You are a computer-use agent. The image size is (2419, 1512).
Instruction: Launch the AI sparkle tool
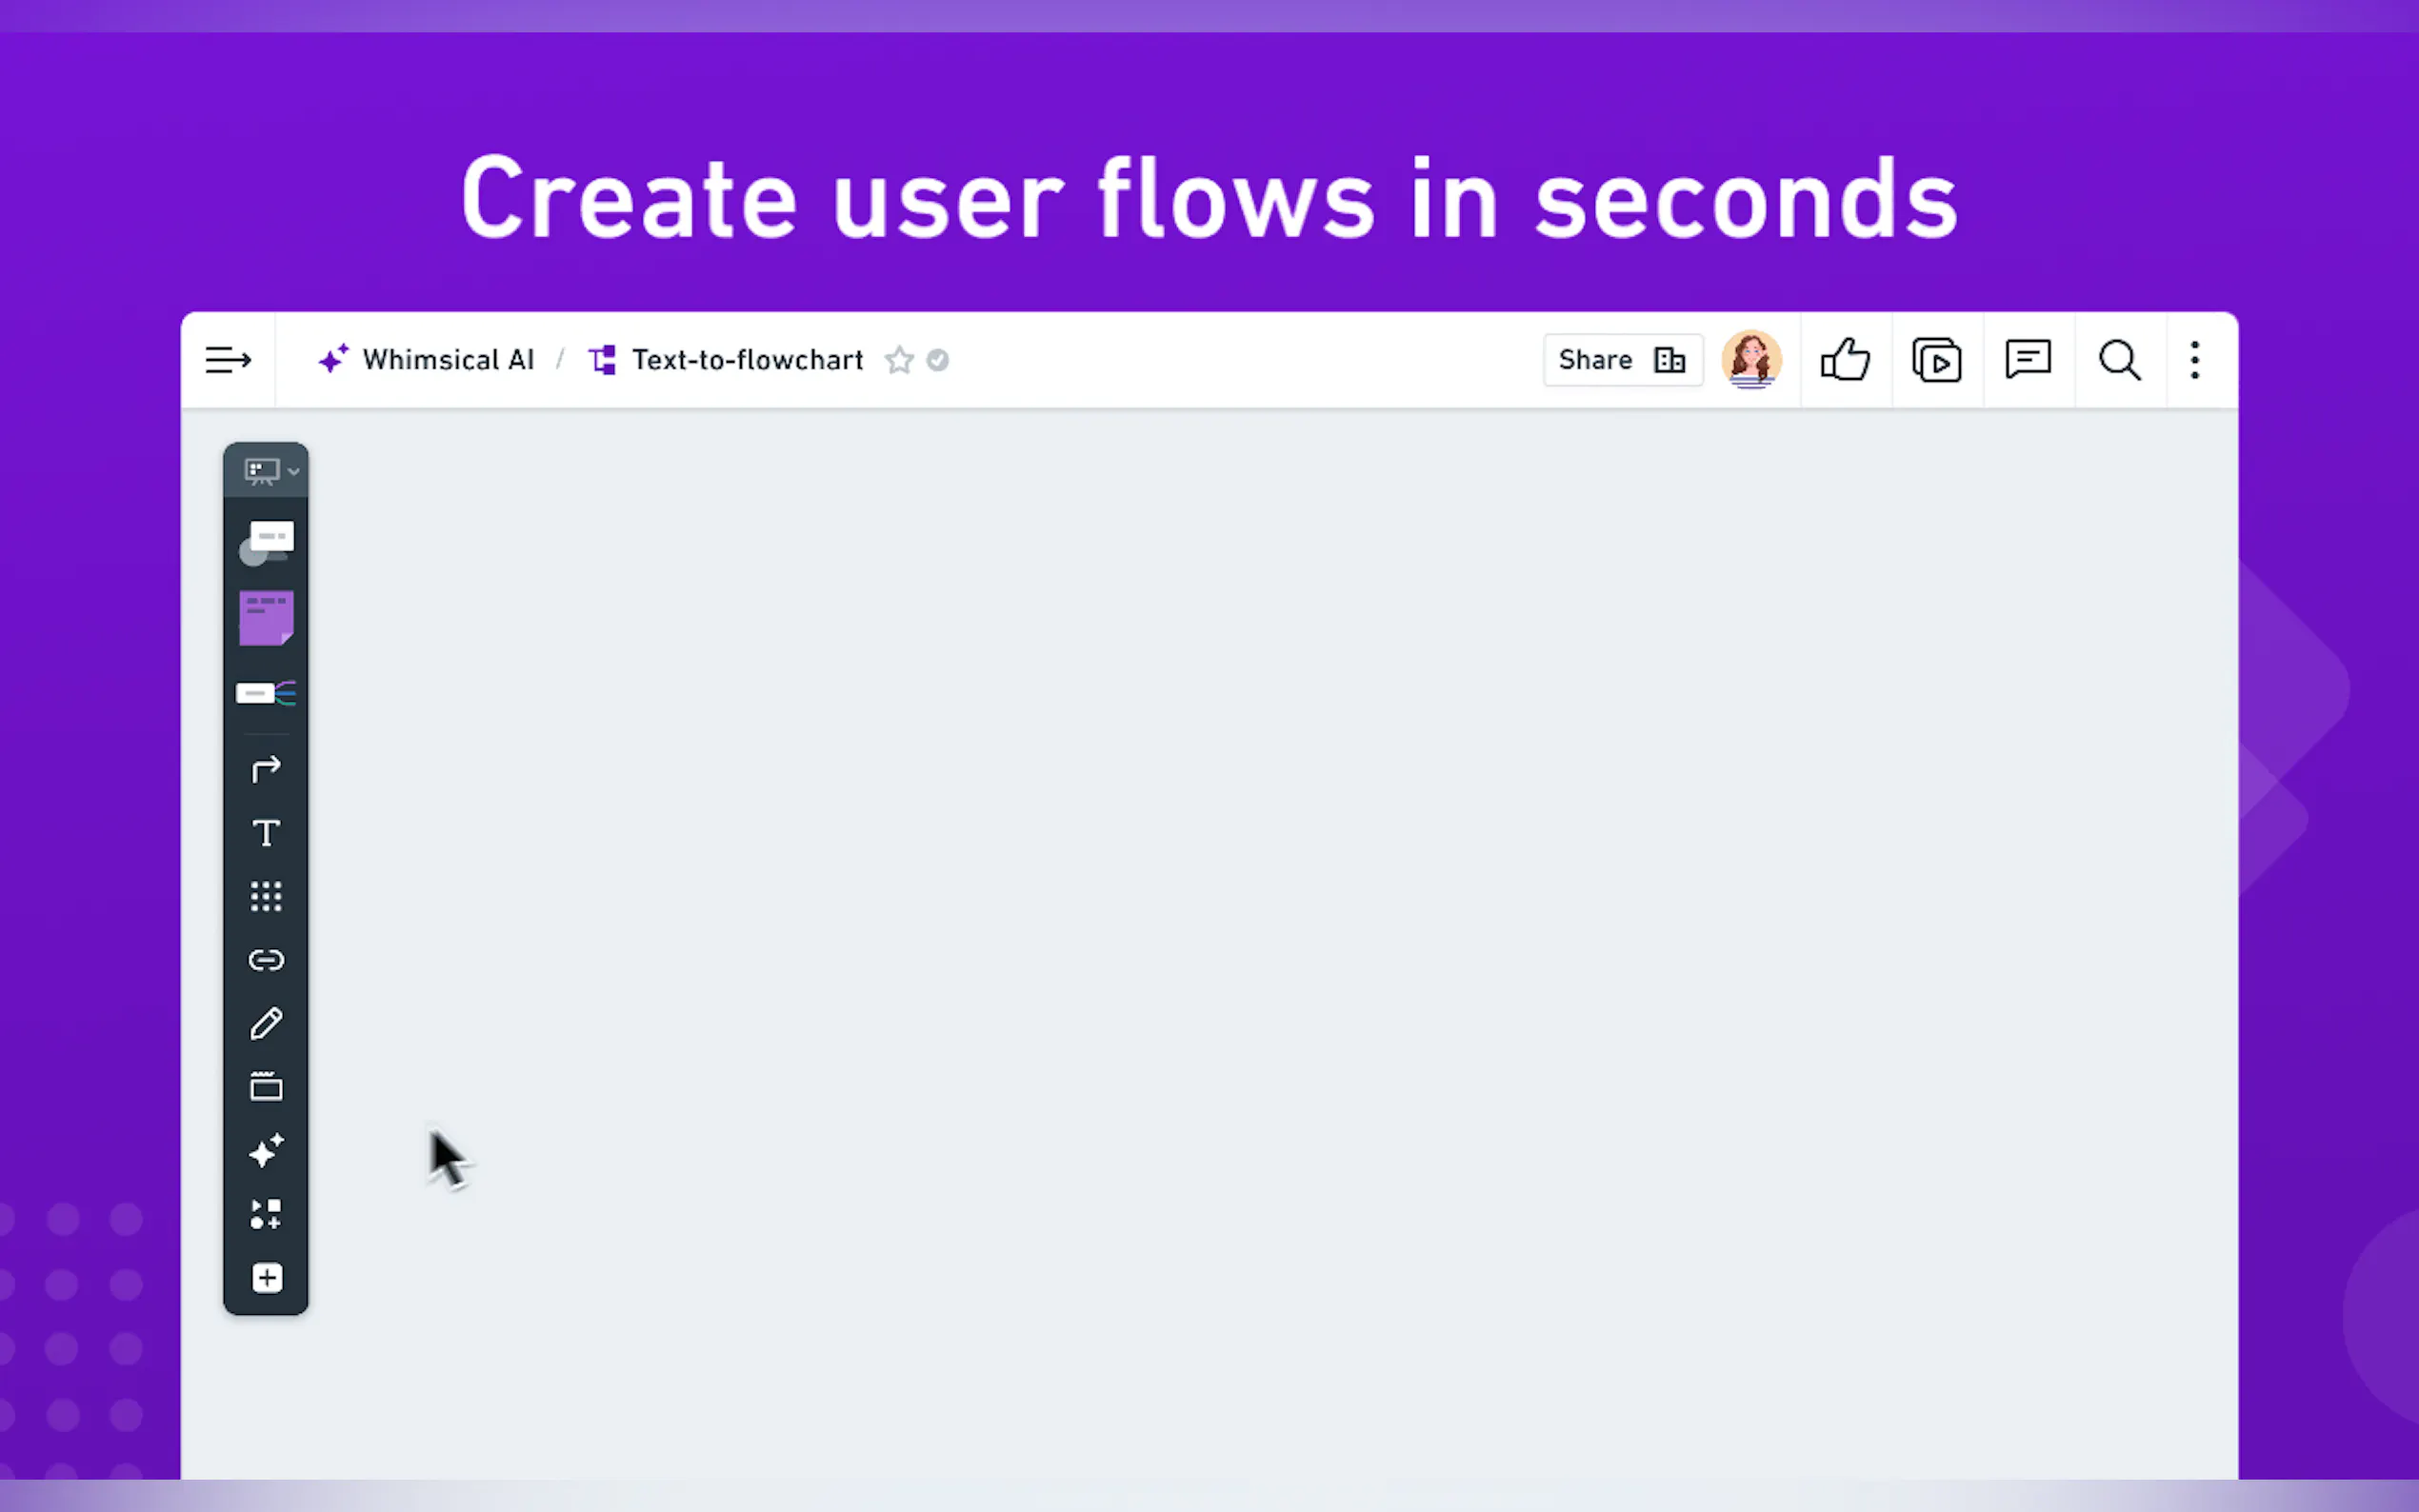pos(266,1151)
